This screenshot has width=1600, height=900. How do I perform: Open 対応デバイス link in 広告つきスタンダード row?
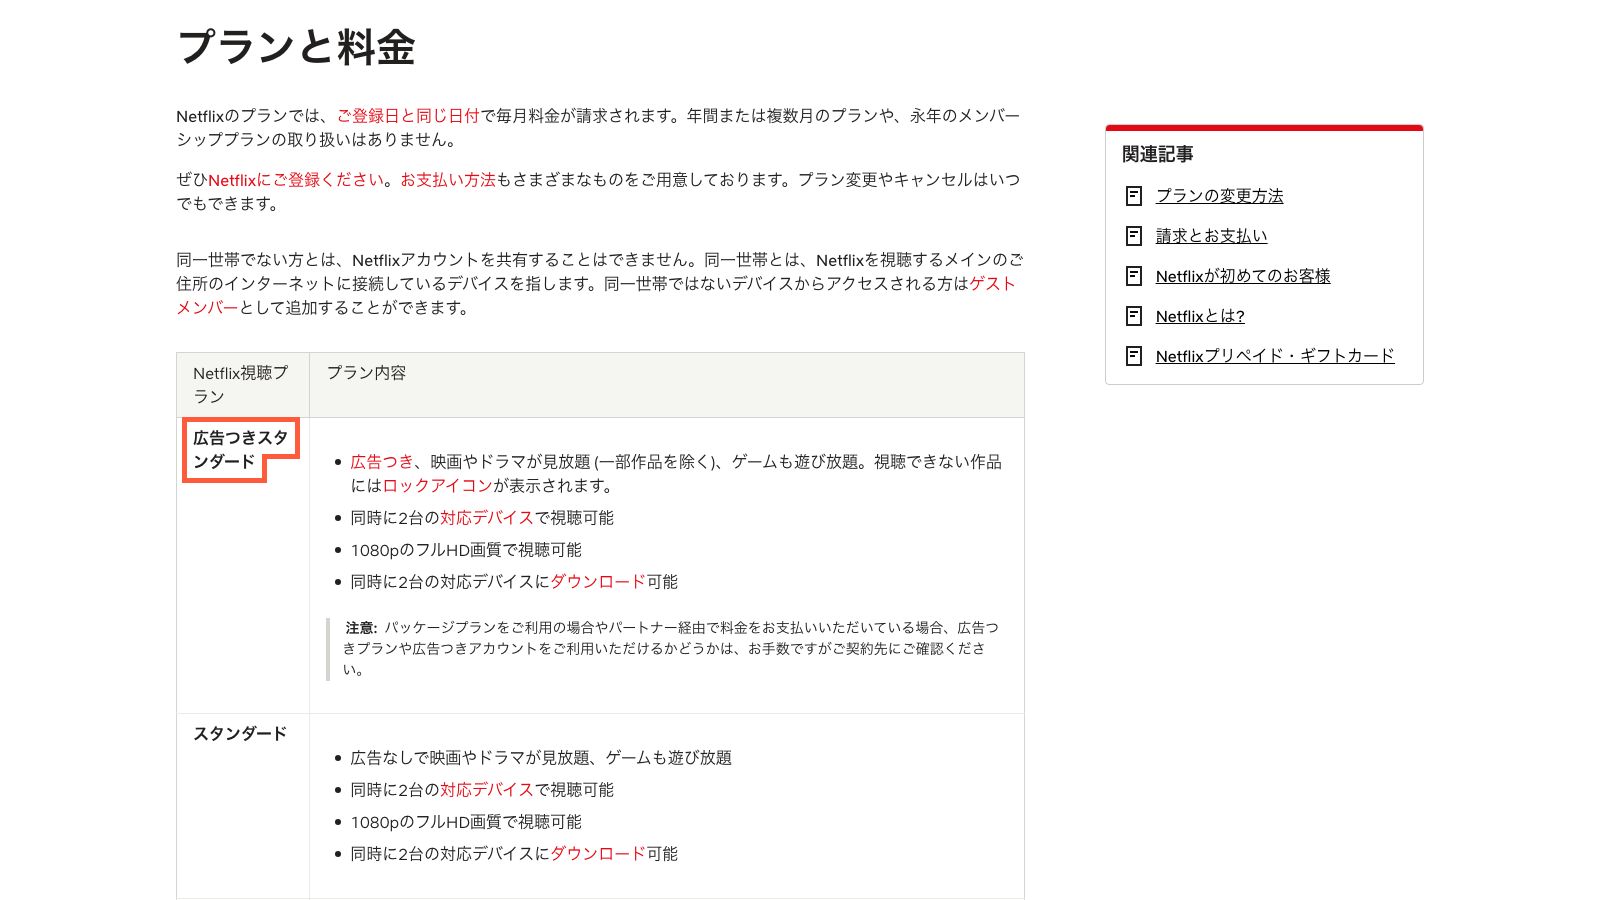tap(487, 518)
